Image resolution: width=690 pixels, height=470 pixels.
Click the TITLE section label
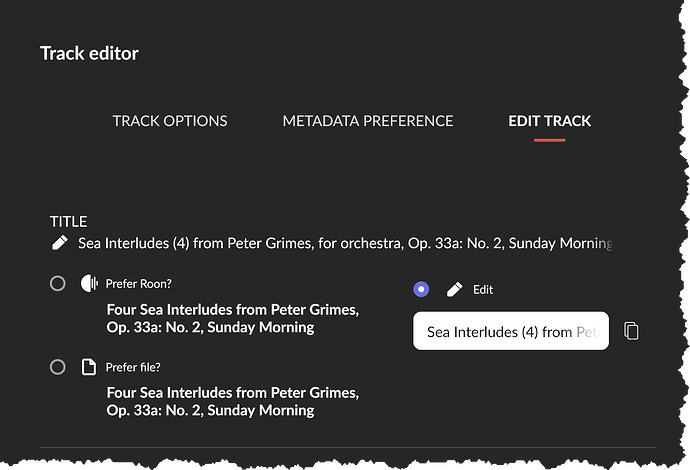(x=69, y=221)
